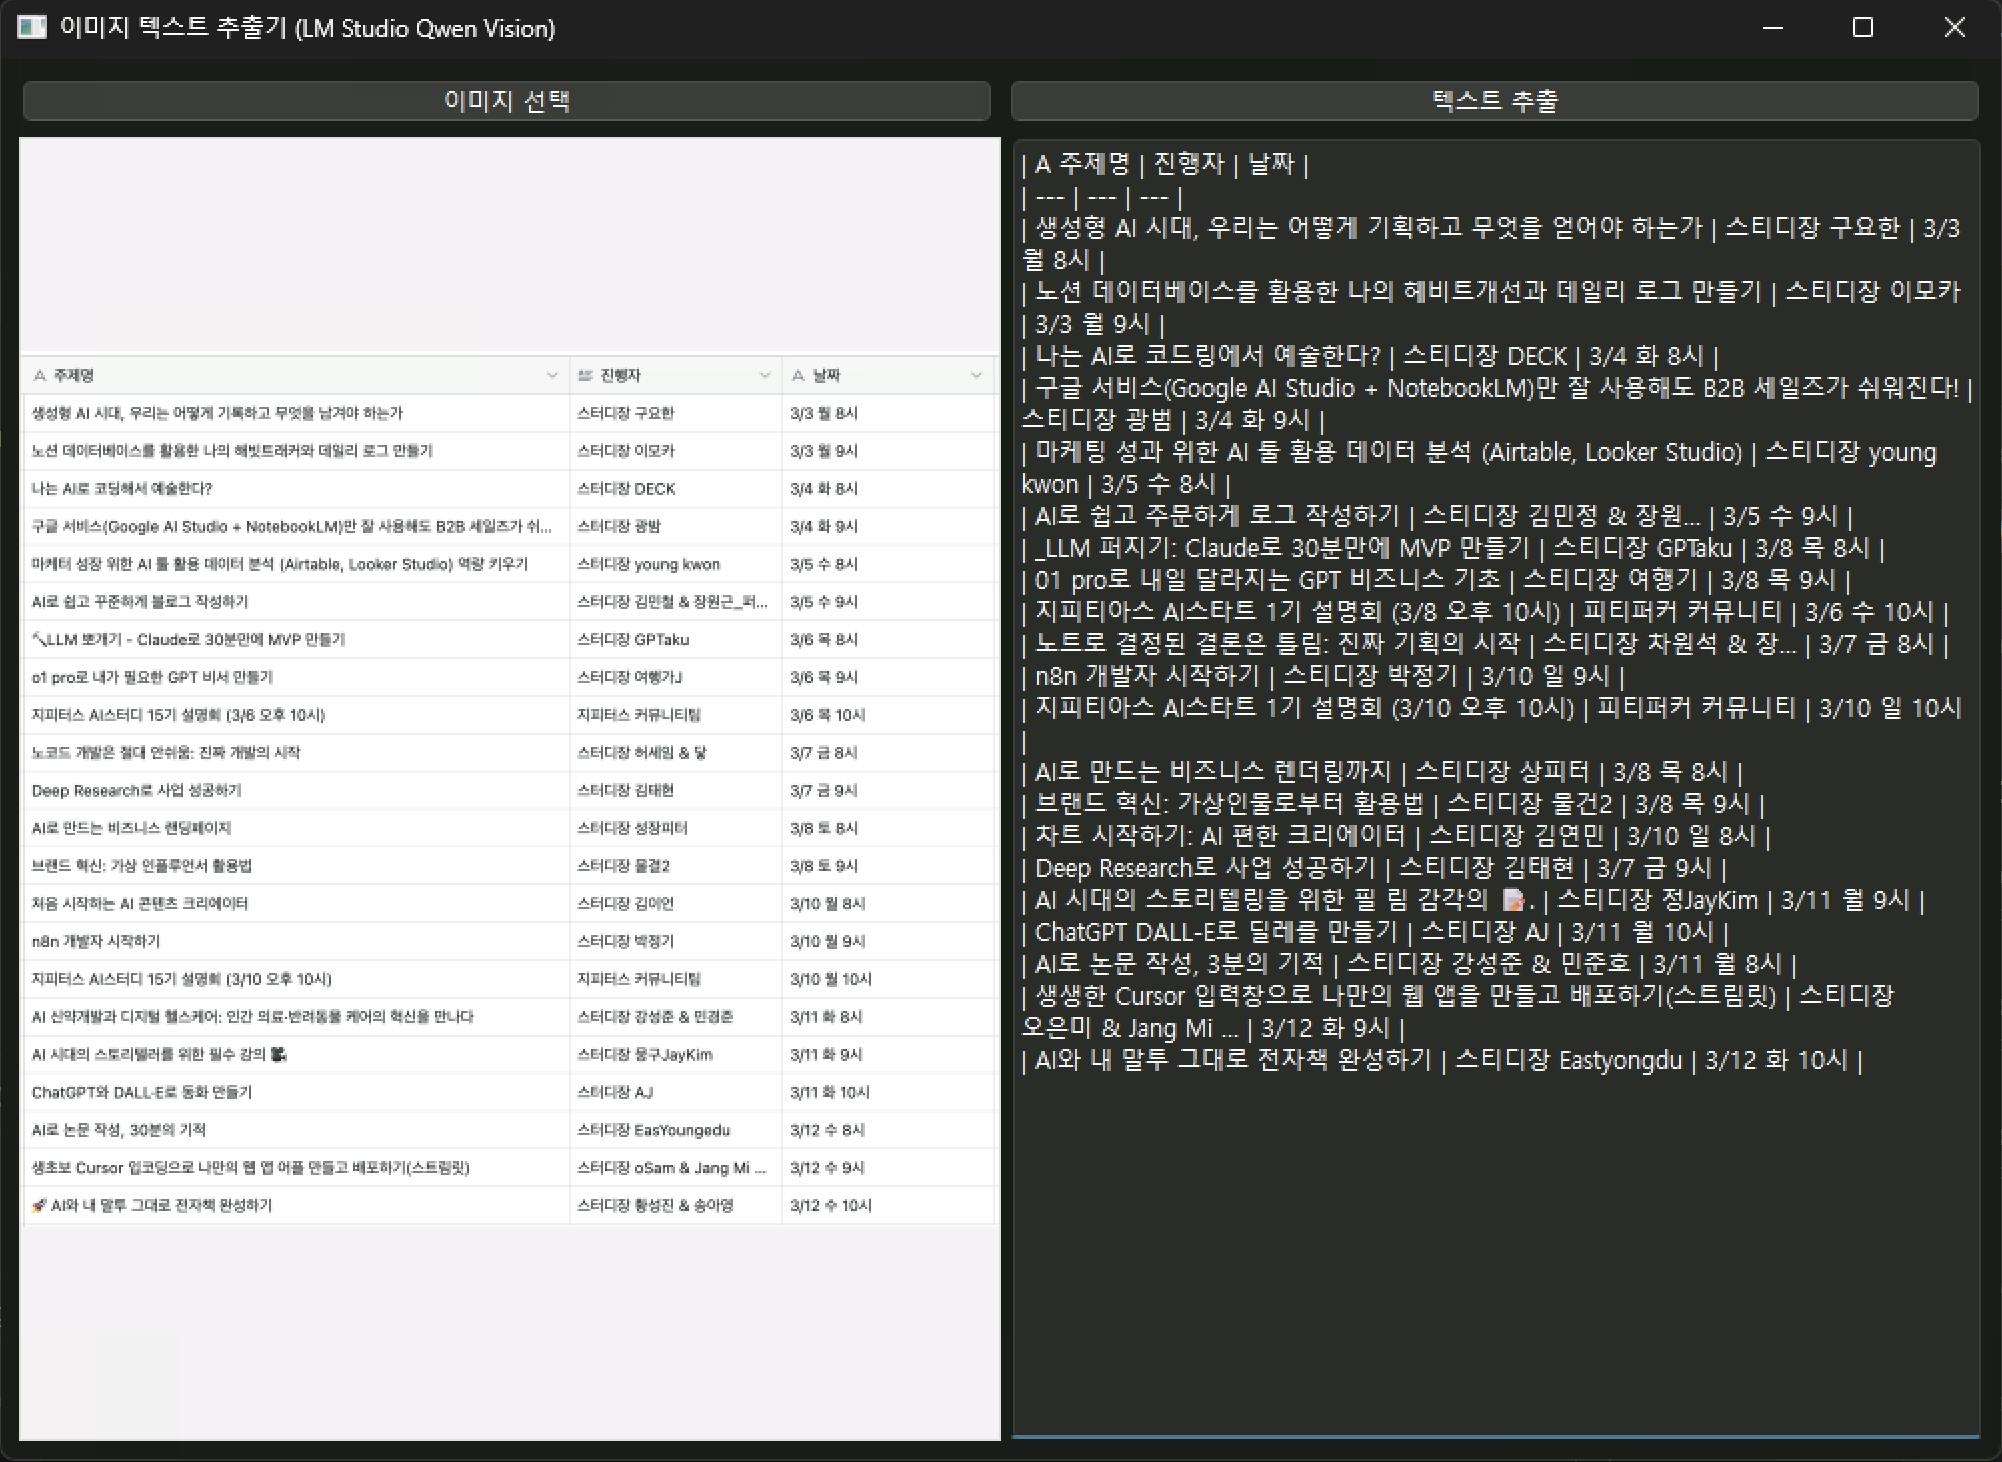Click the list icon beside 진행자 header
Screen dimensions: 2002x1462
pyautogui.click(x=586, y=376)
